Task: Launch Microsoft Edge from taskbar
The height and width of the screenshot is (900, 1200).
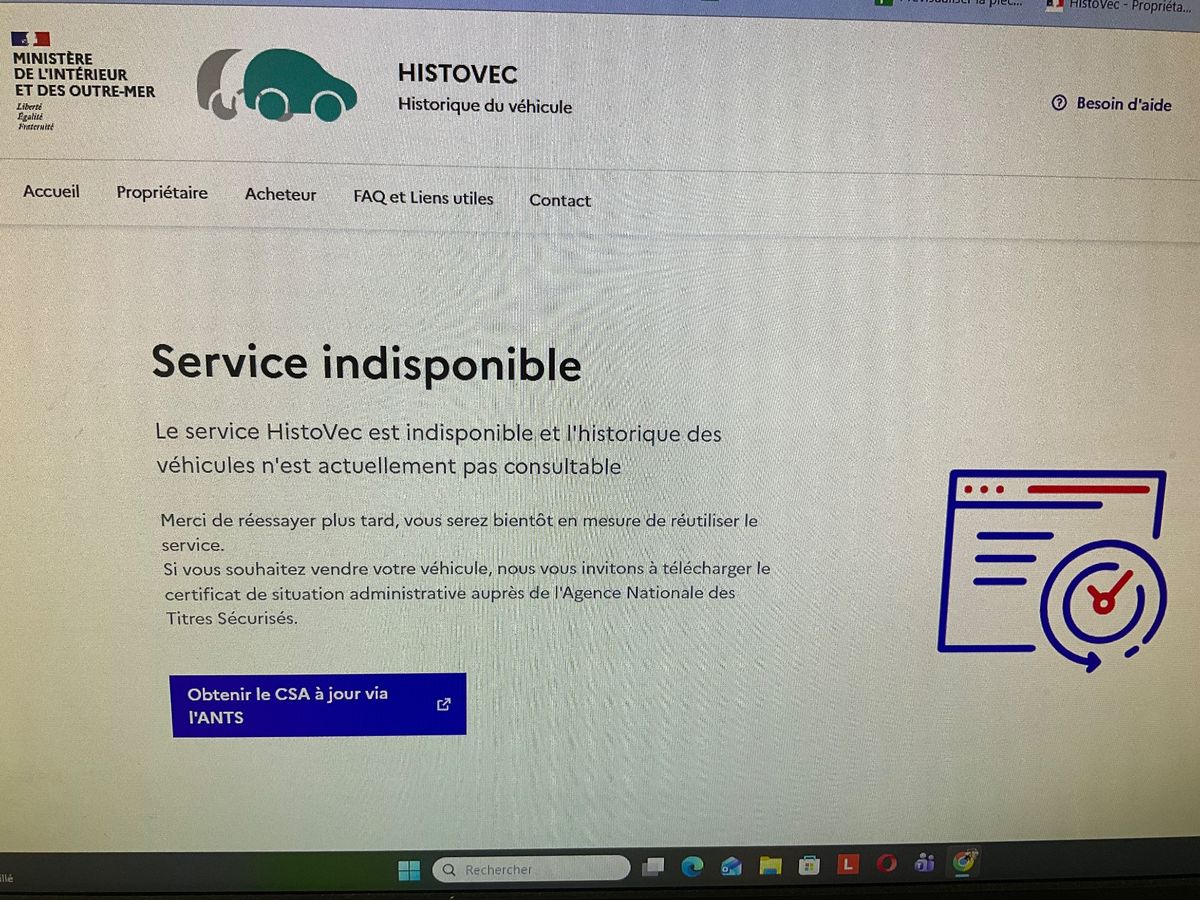Action: (x=692, y=866)
